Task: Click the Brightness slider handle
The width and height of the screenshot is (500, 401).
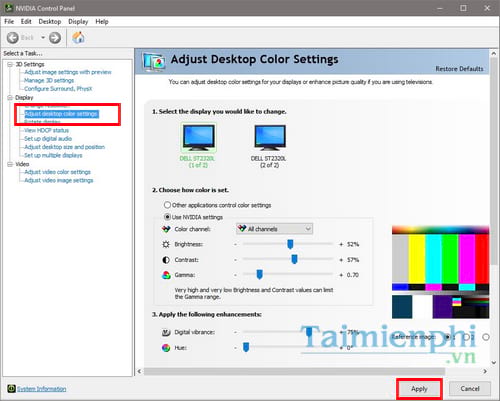Action: pyautogui.click(x=290, y=244)
